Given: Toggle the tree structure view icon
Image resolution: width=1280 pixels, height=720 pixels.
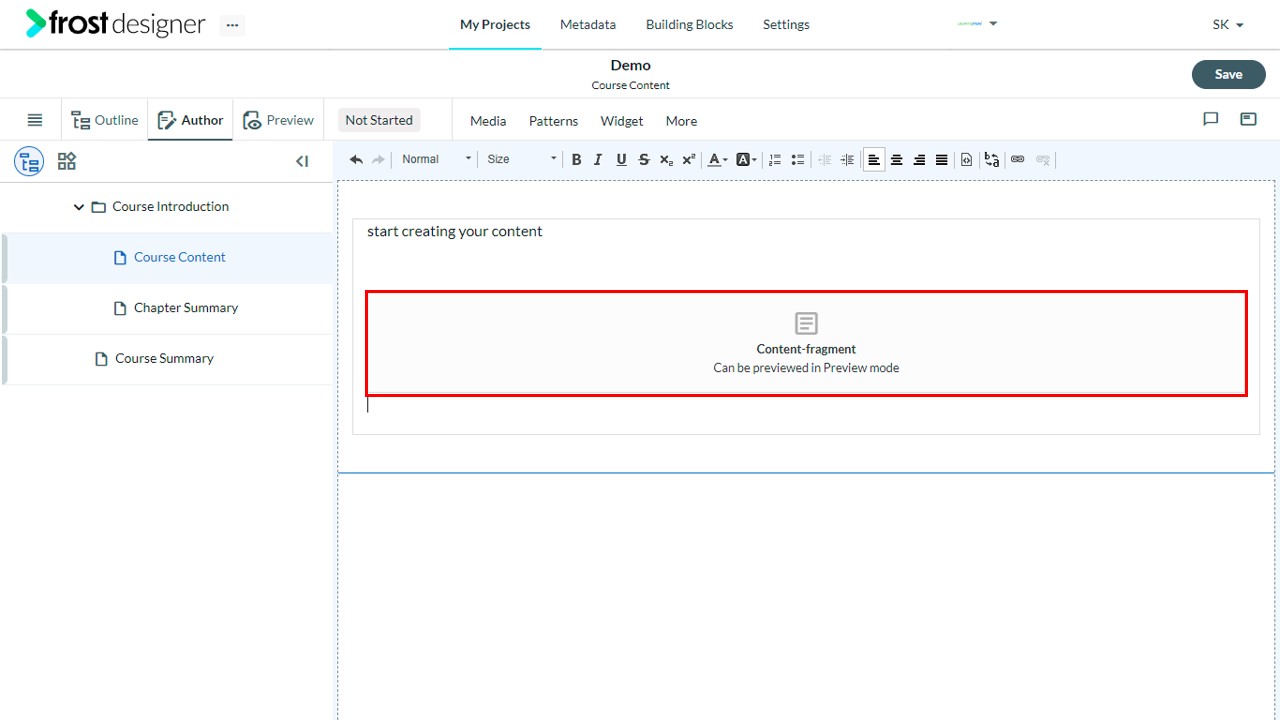Looking at the screenshot, I should pos(29,161).
